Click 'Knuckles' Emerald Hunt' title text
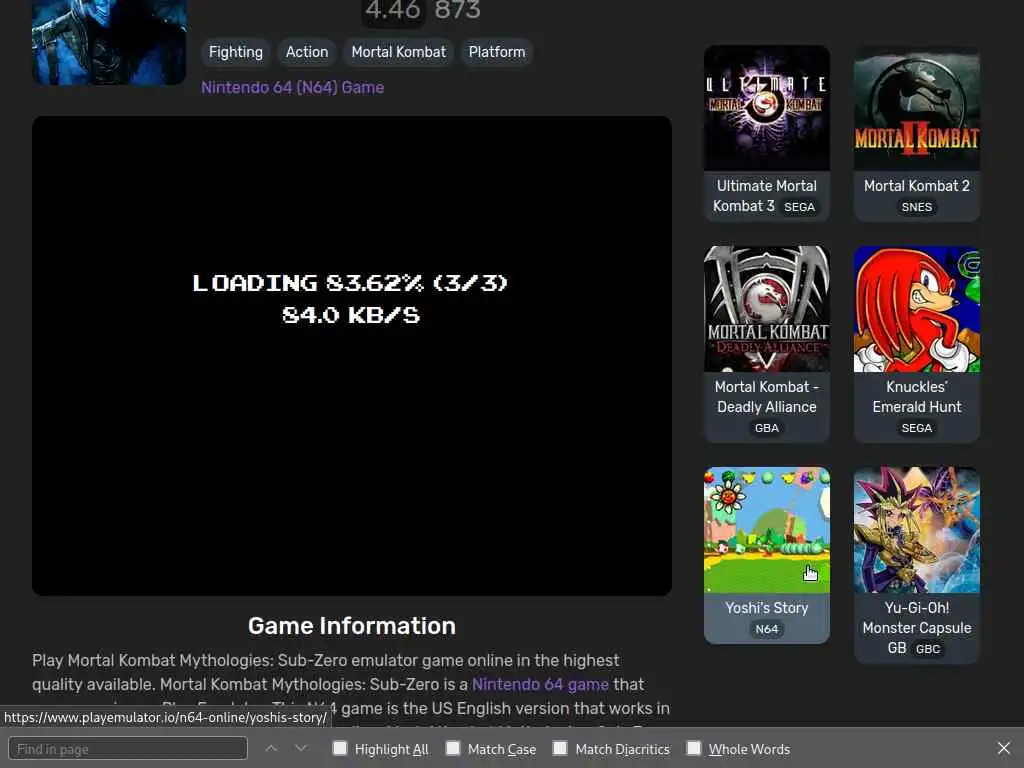This screenshot has width=1024, height=768. (917, 397)
